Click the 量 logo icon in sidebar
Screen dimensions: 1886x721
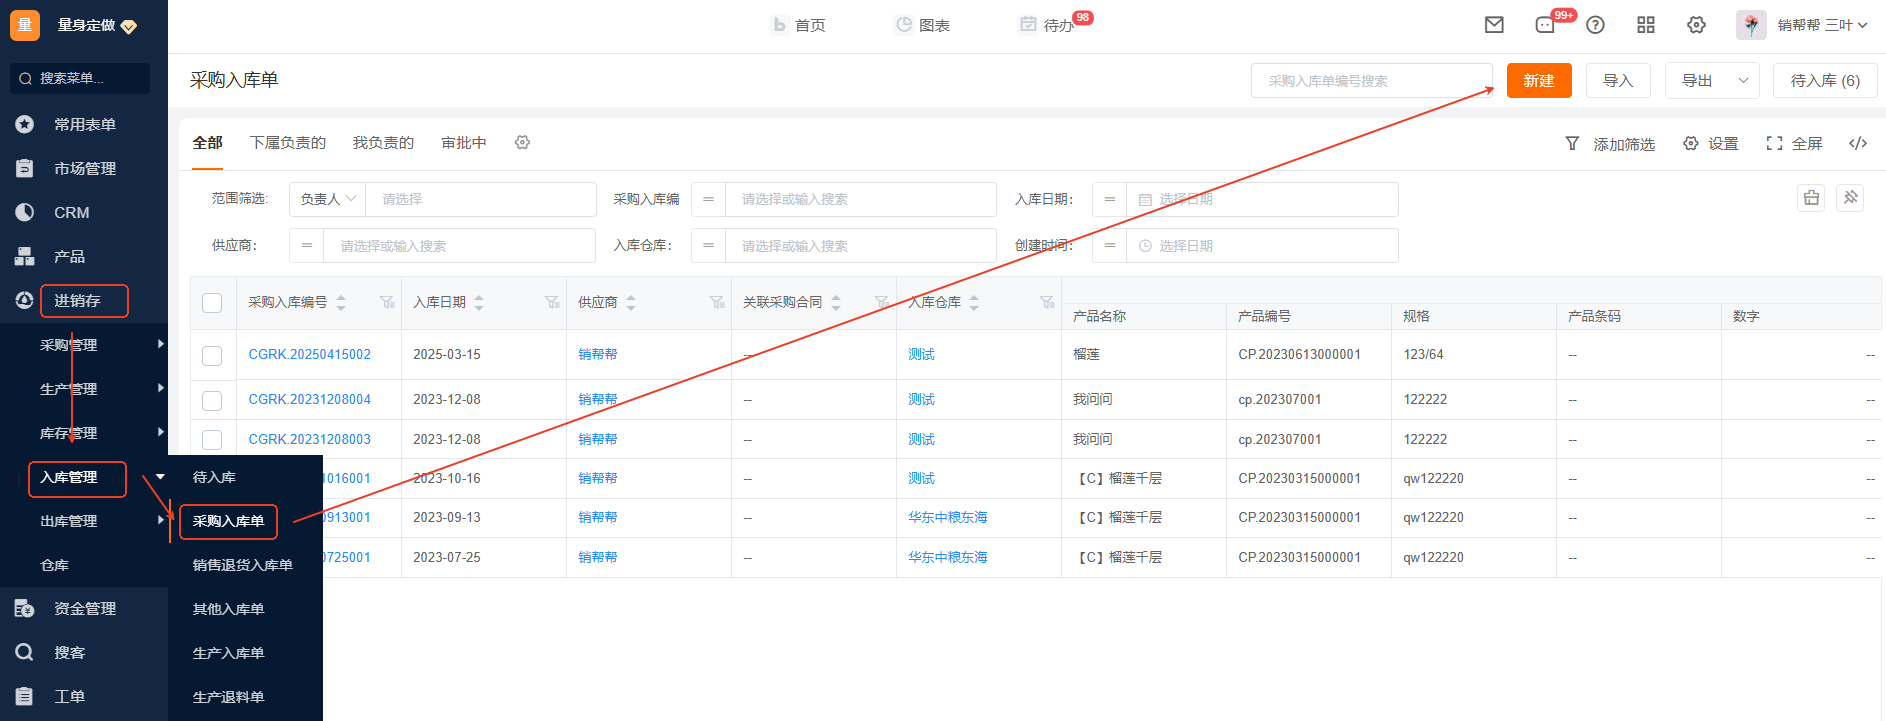click(25, 25)
